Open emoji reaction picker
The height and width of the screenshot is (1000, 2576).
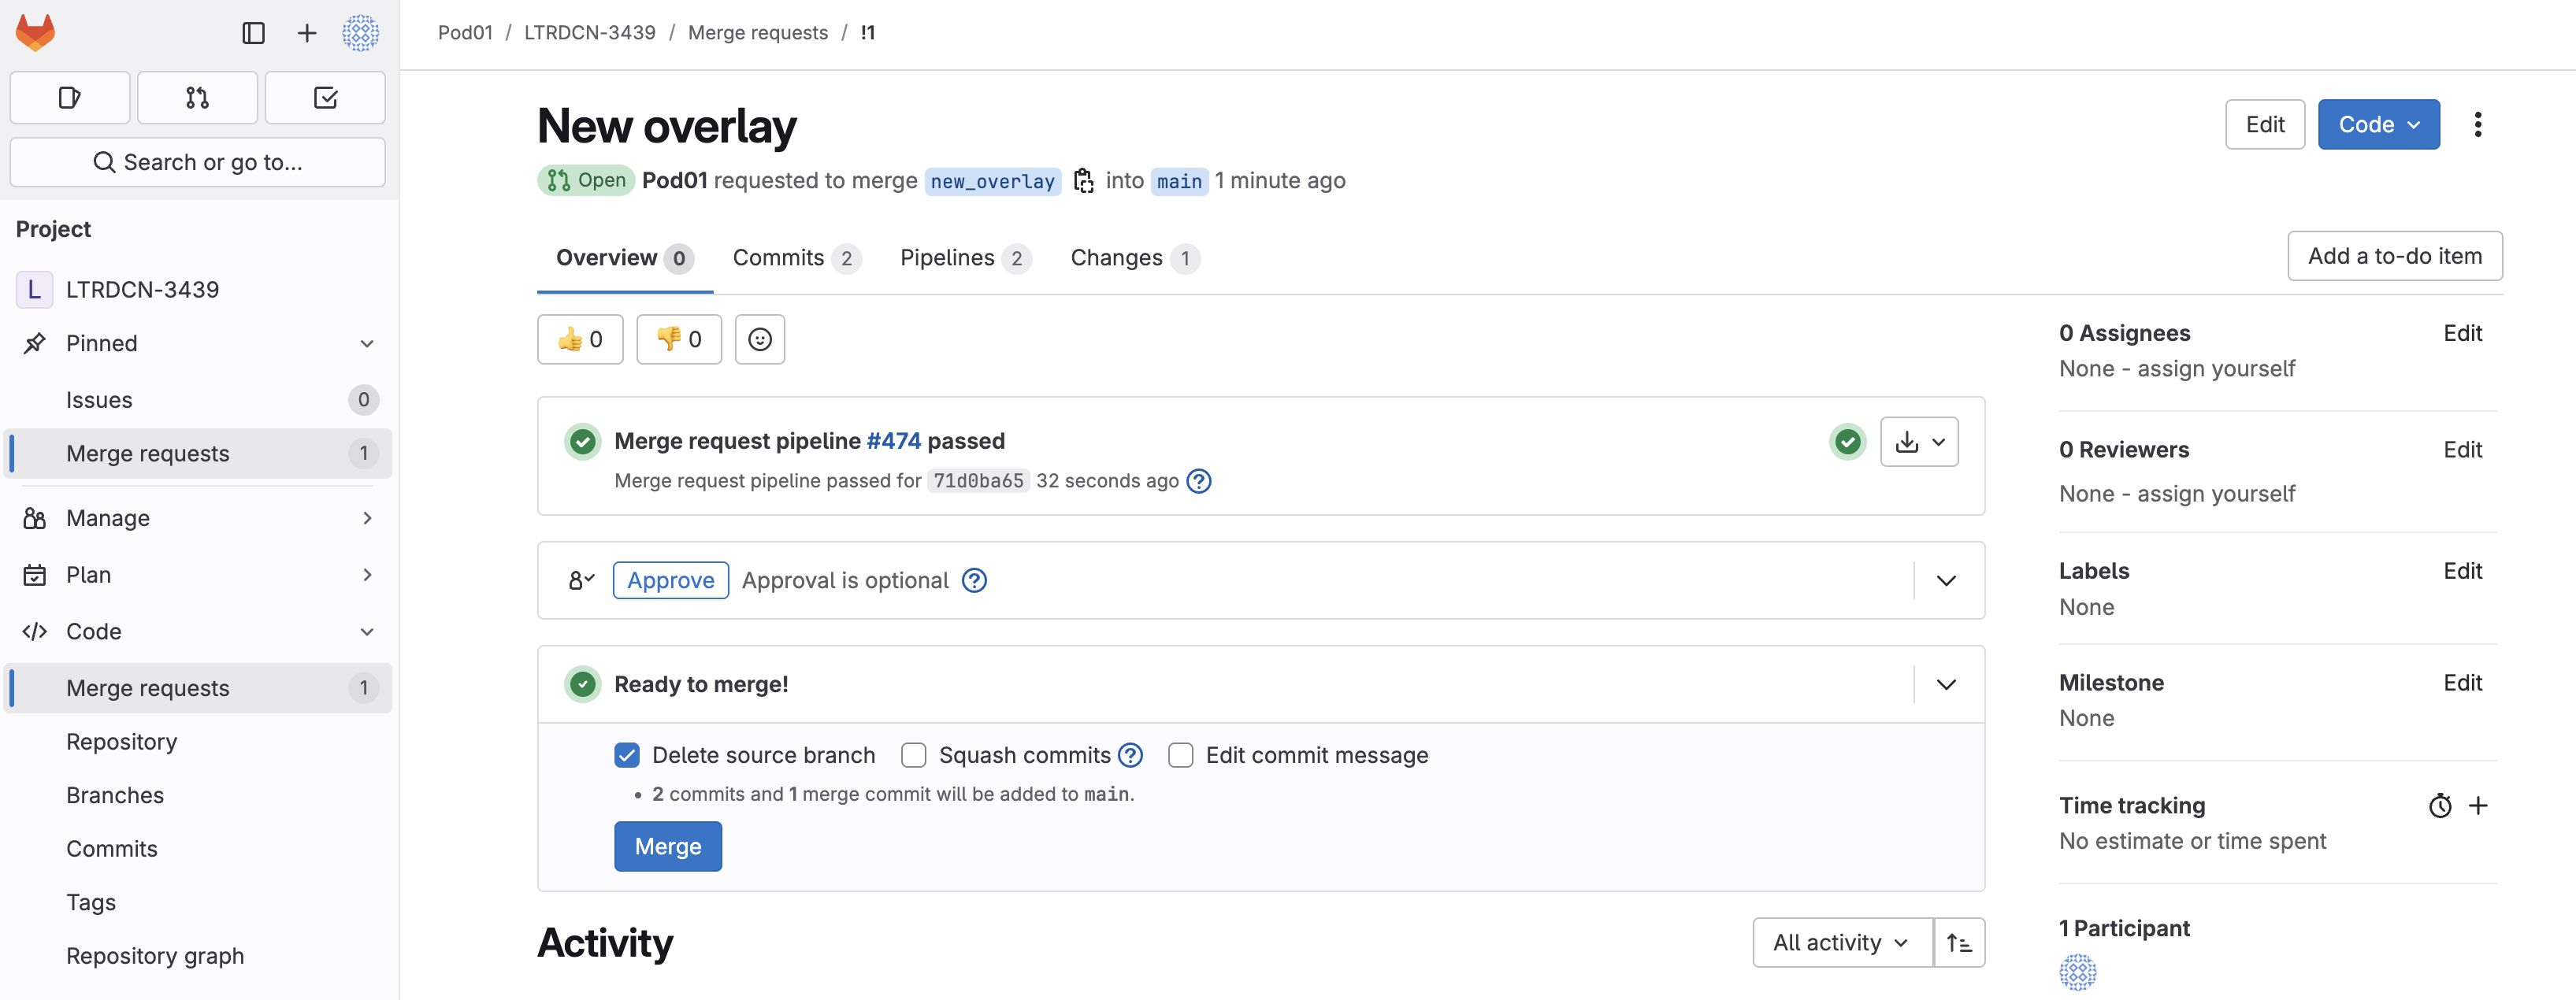pyautogui.click(x=759, y=340)
